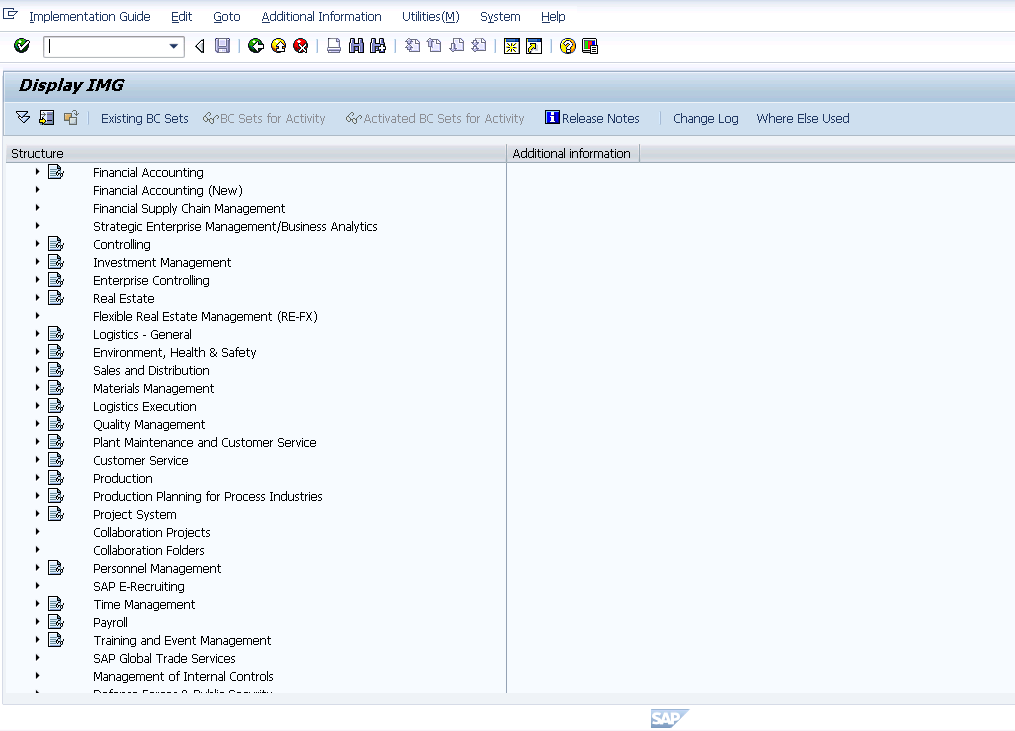
Task: Select SAP Global Trade Services row
Action: (x=164, y=658)
